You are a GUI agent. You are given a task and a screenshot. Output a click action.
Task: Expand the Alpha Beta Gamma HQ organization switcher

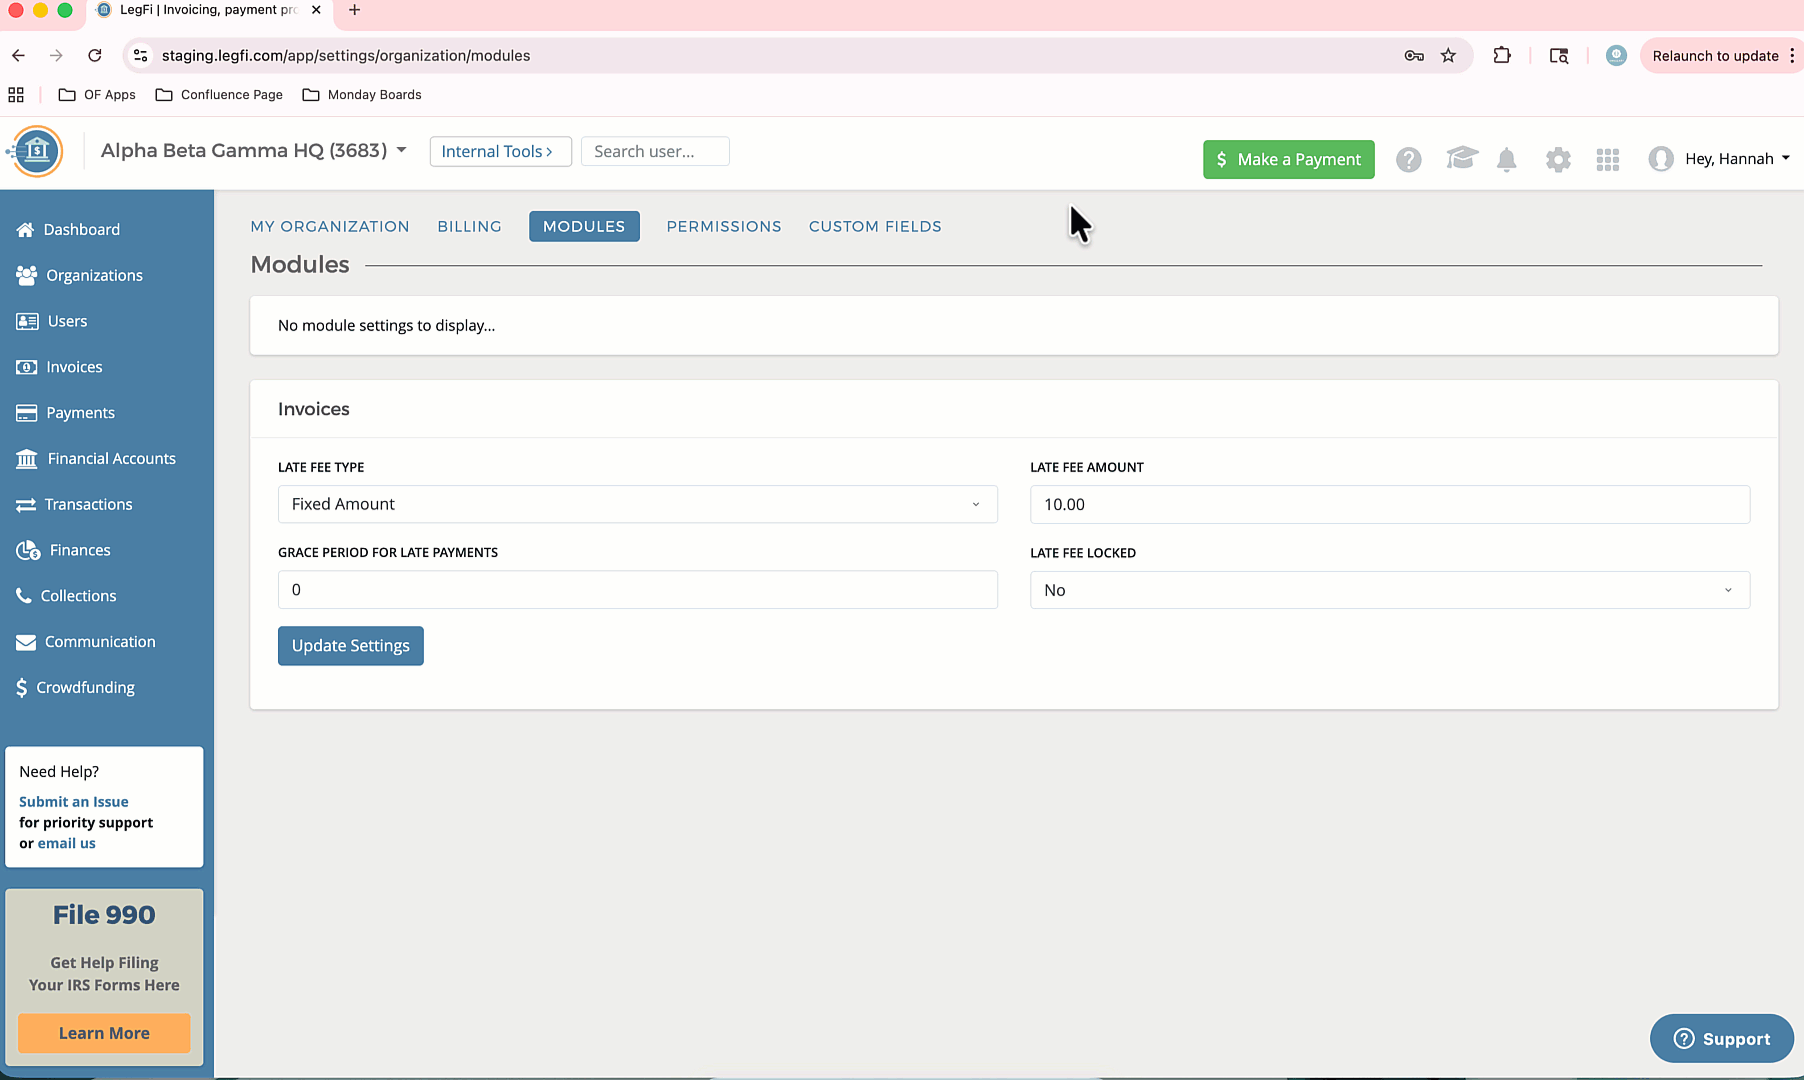click(254, 151)
